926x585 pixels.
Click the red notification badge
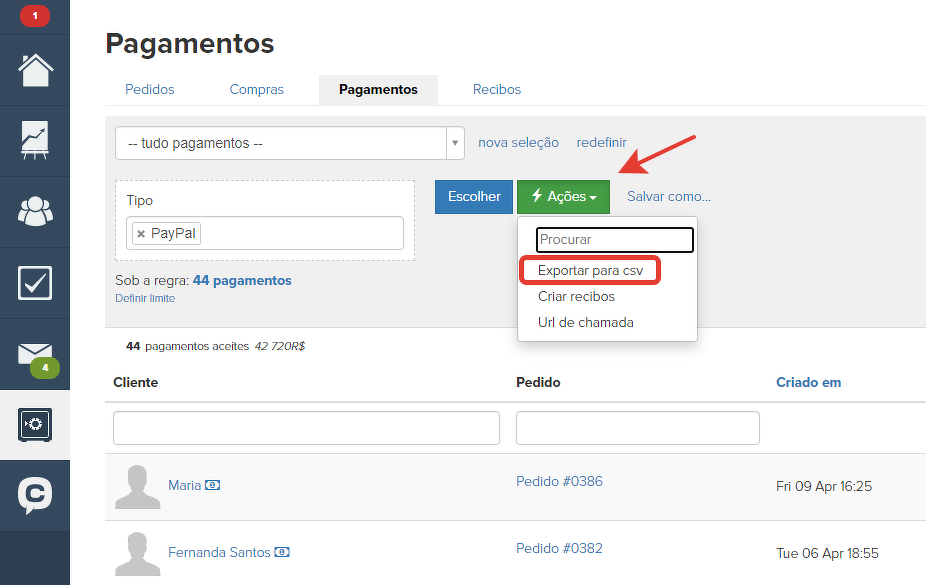coord(35,16)
